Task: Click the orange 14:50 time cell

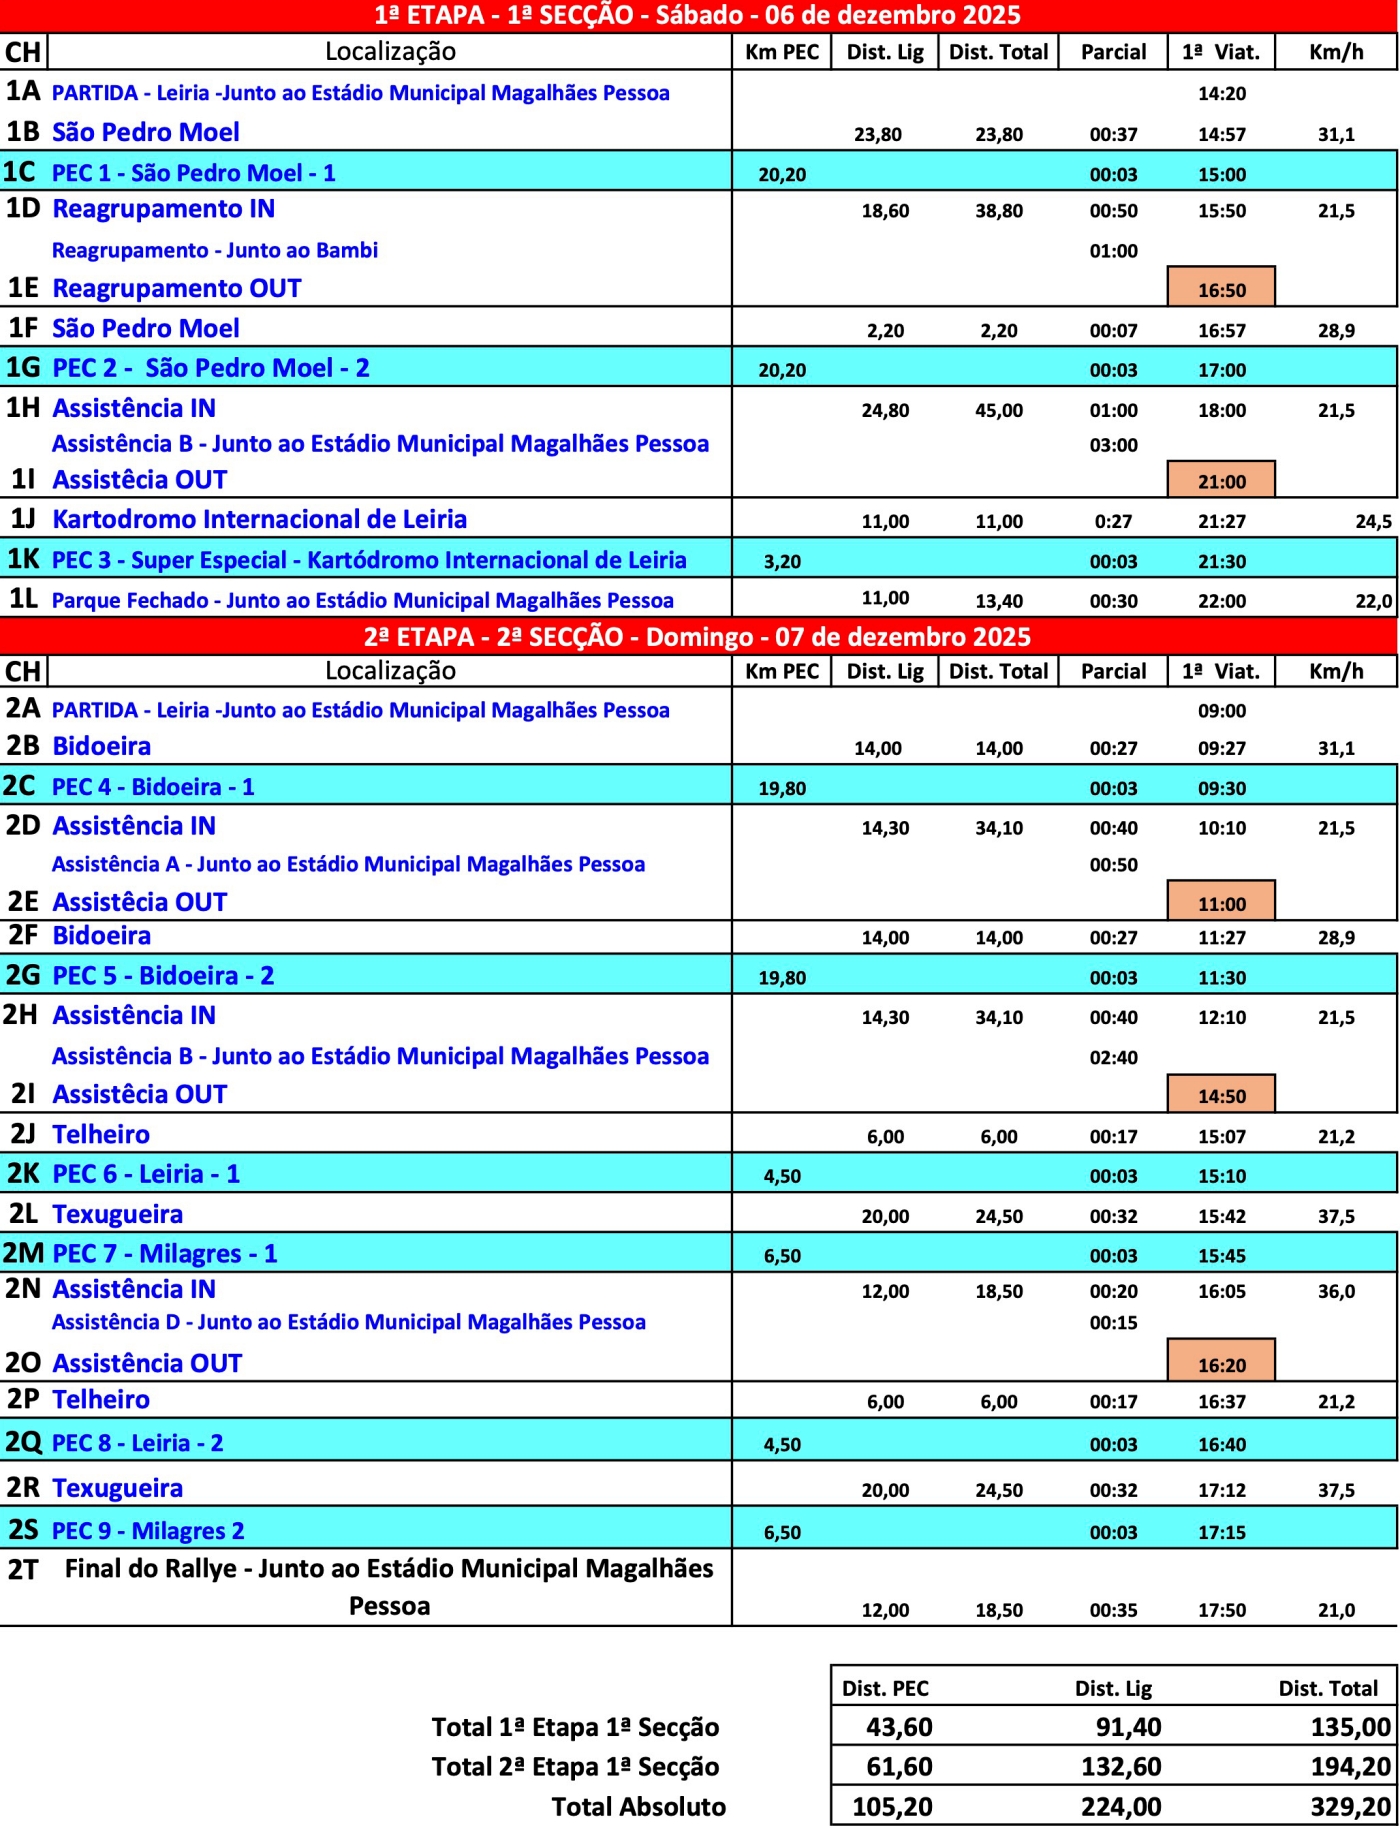Action: point(1221,1095)
